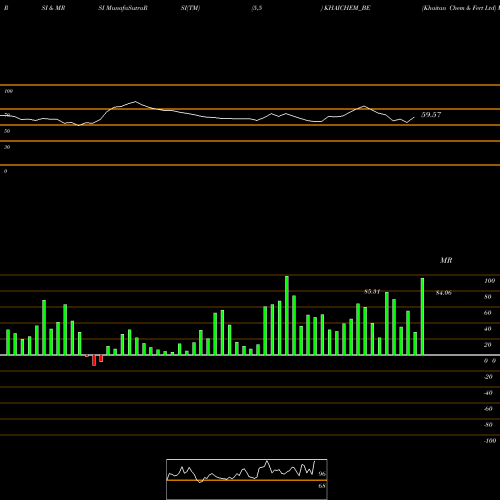This screenshot has width=500, height=500.
Task: Click the current RSI value 59.57
Action: [x=431, y=115]
